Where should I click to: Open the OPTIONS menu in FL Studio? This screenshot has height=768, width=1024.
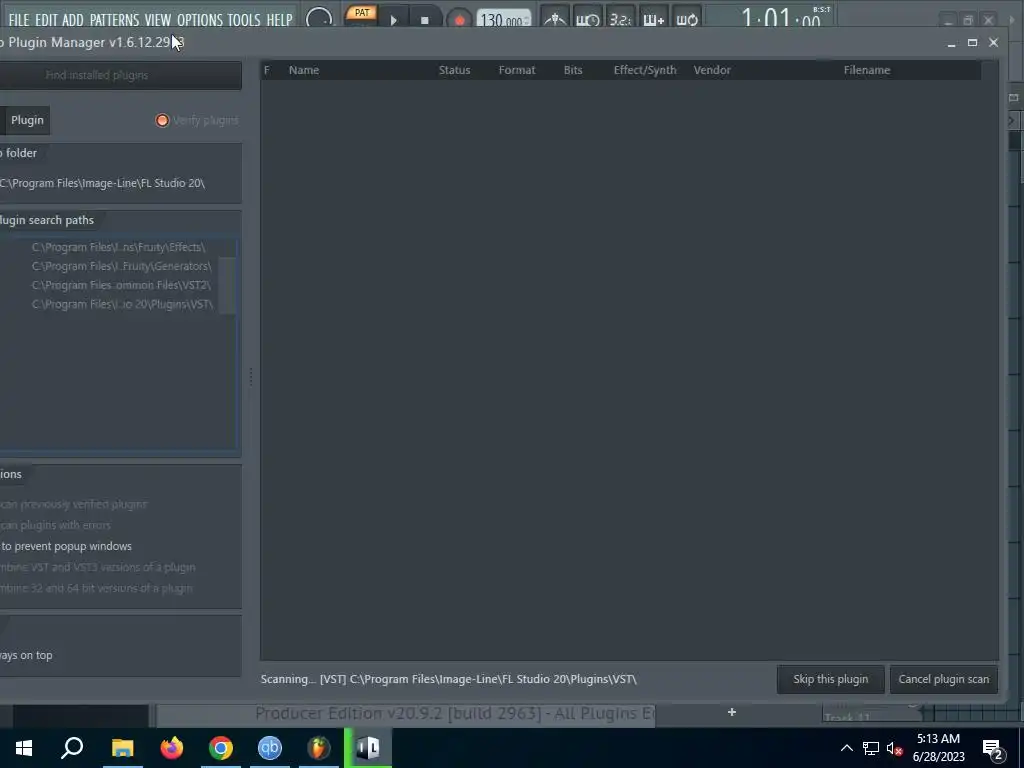[x=200, y=20]
